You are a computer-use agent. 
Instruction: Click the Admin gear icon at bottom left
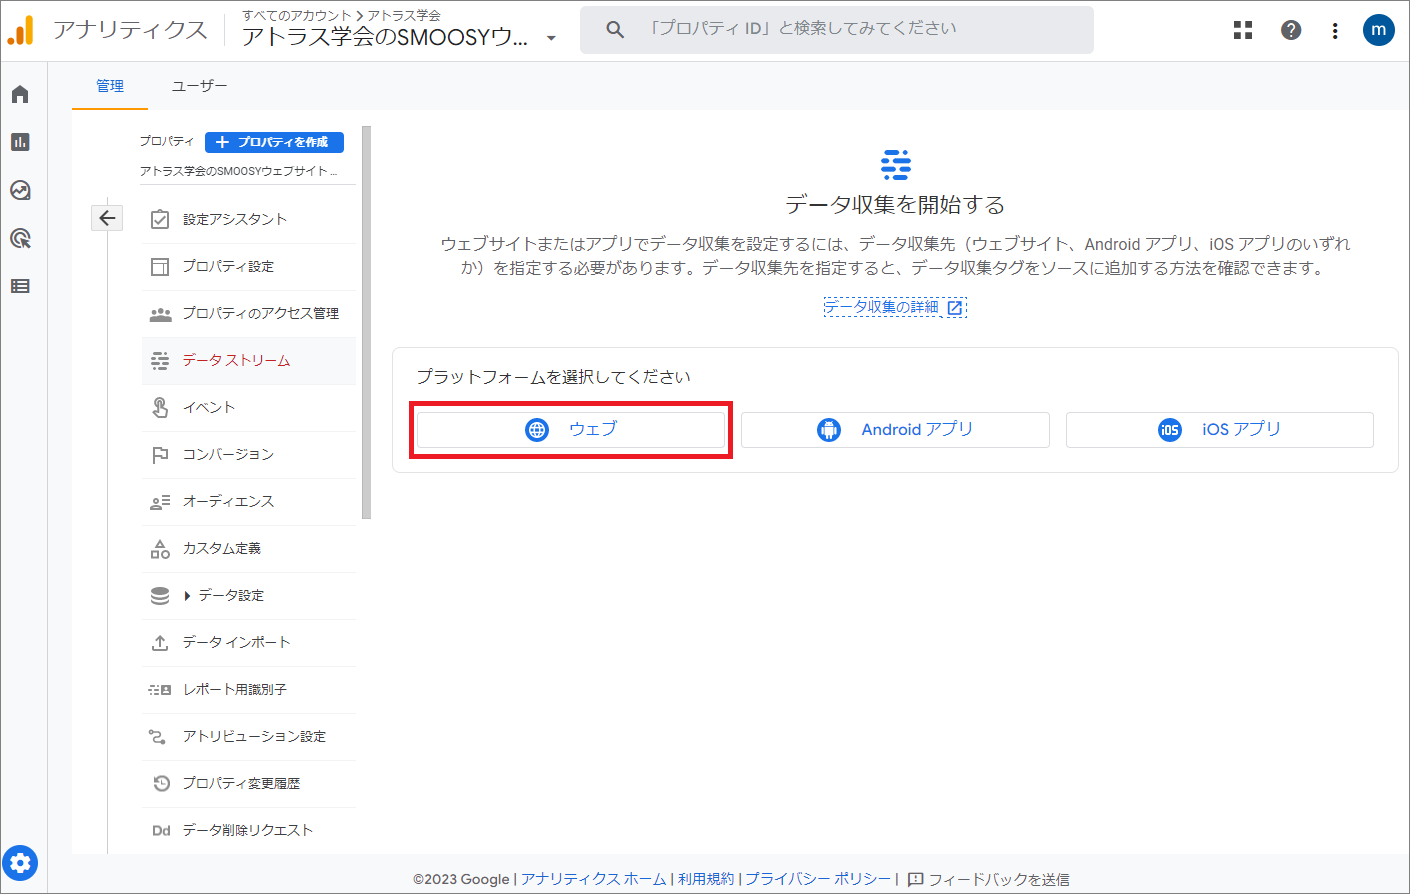[x=20, y=862]
